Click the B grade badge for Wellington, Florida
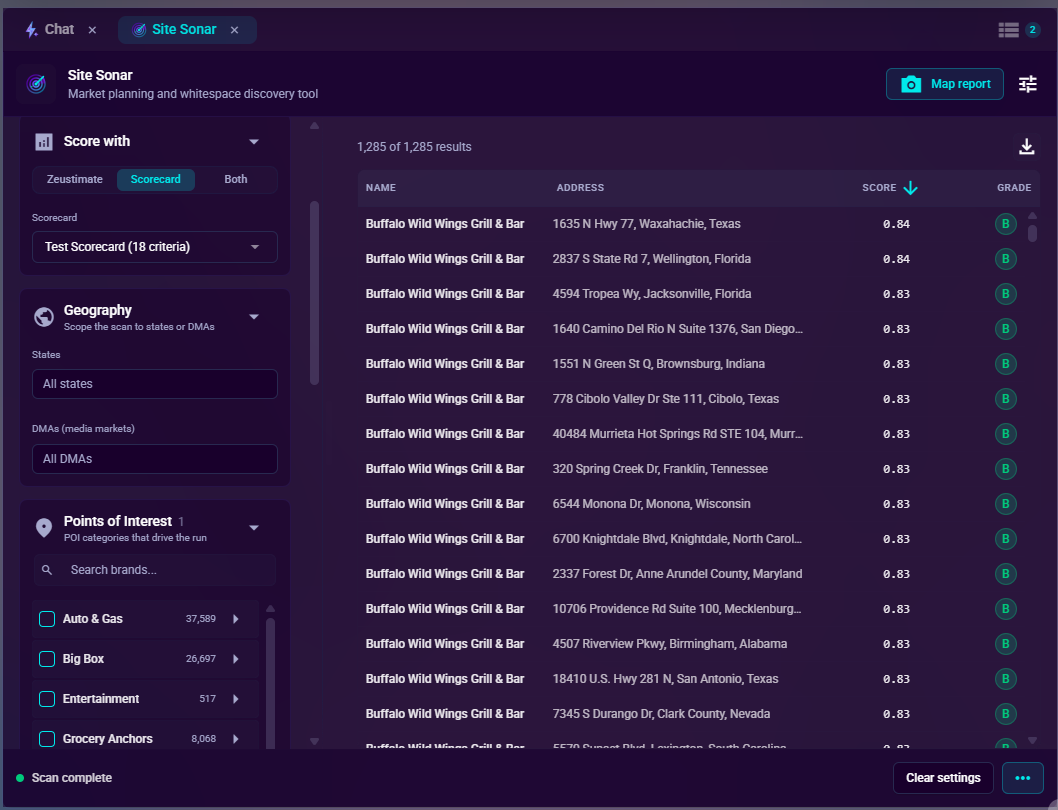Image resolution: width=1058 pixels, height=810 pixels. coord(1005,259)
